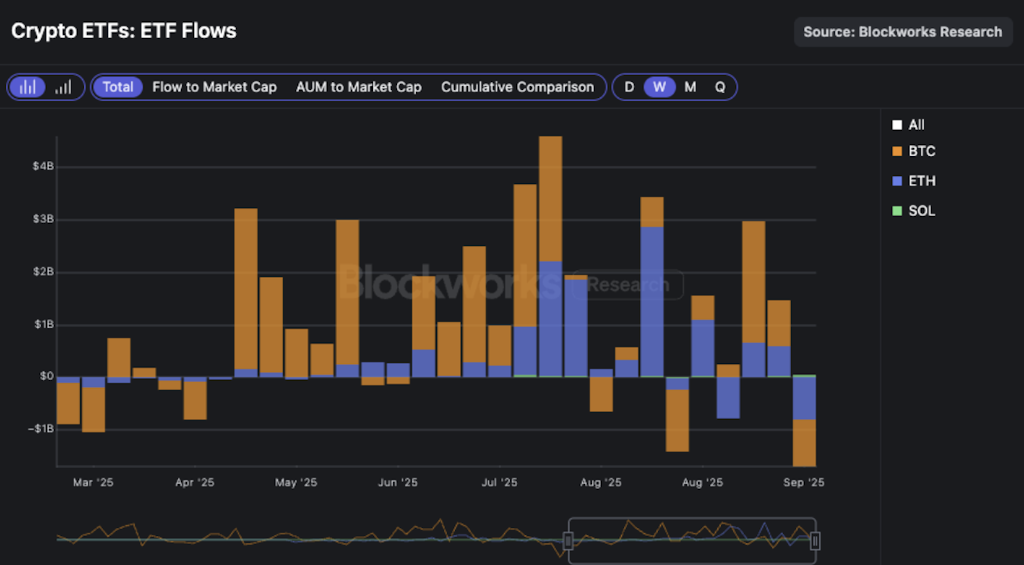Click the unselected left area of the range navigator
Image resolution: width=1024 pixels, height=565 pixels.
tap(310, 538)
